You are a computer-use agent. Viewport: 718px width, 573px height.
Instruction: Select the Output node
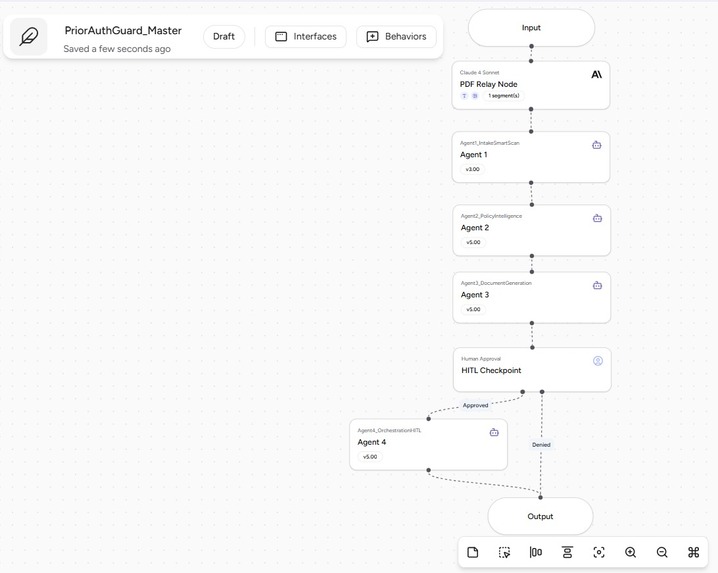pyautogui.click(x=540, y=516)
